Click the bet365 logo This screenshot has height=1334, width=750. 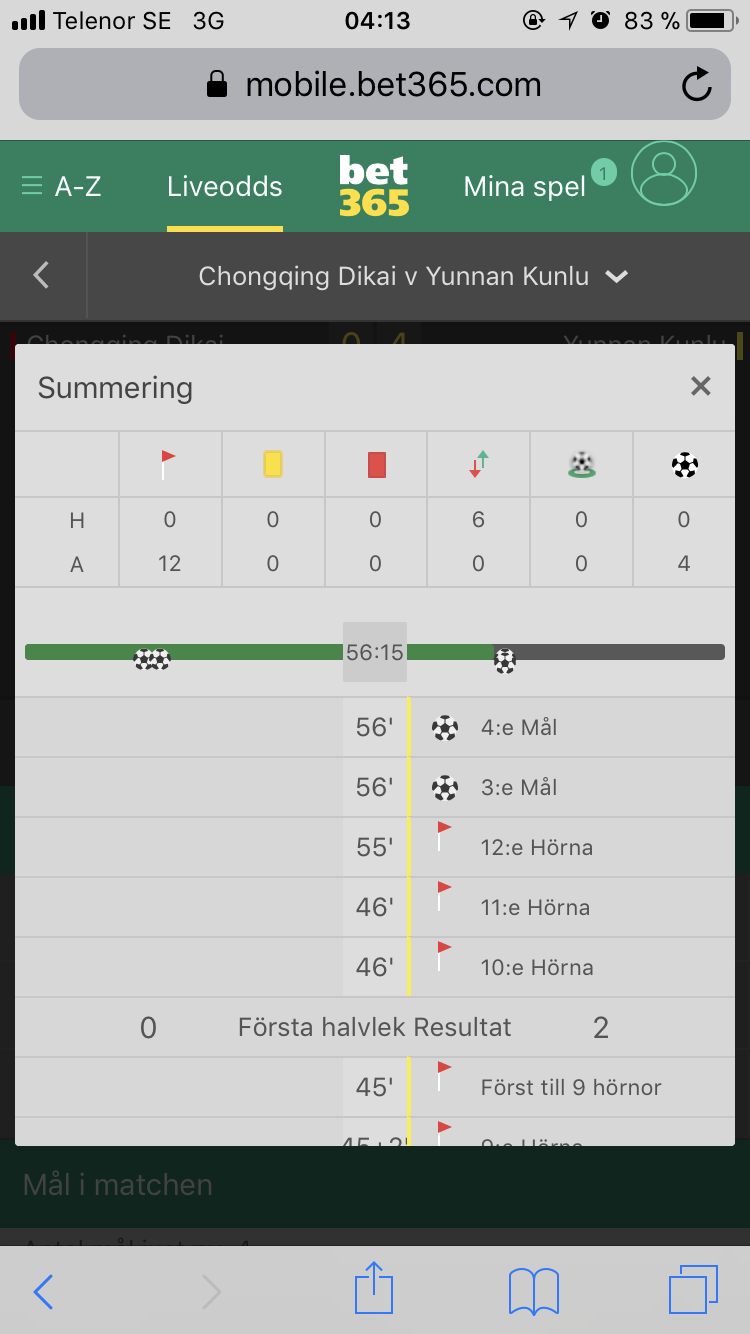point(374,186)
